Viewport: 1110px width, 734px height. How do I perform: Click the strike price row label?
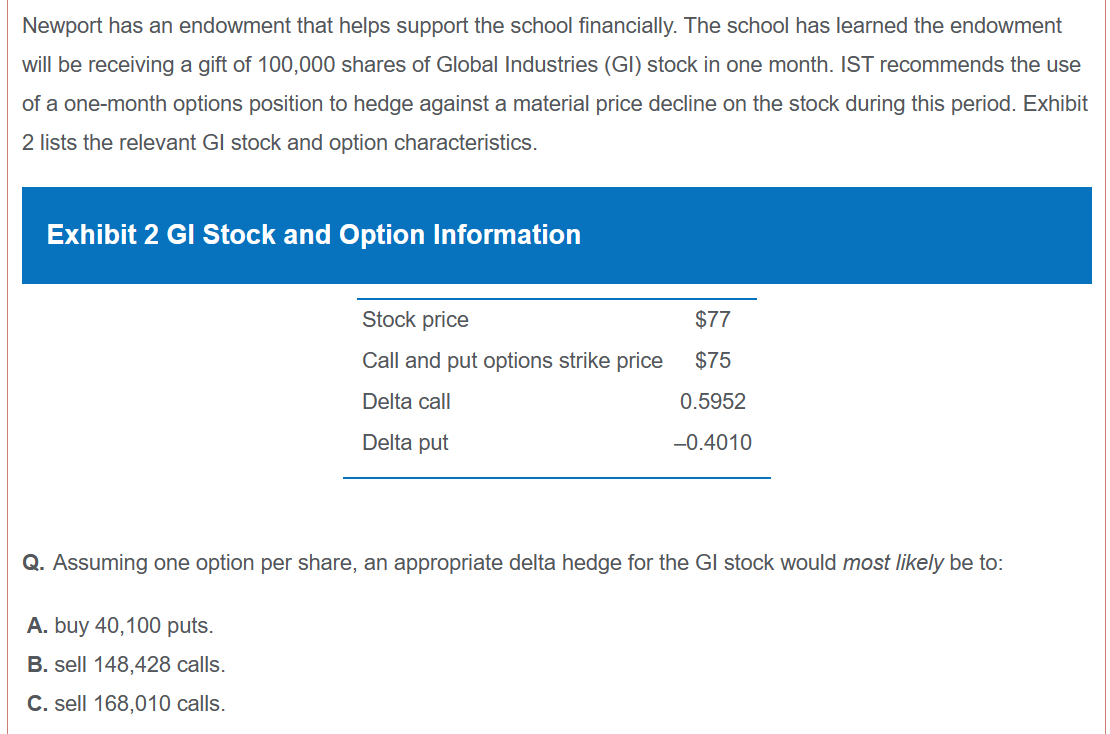(x=512, y=361)
